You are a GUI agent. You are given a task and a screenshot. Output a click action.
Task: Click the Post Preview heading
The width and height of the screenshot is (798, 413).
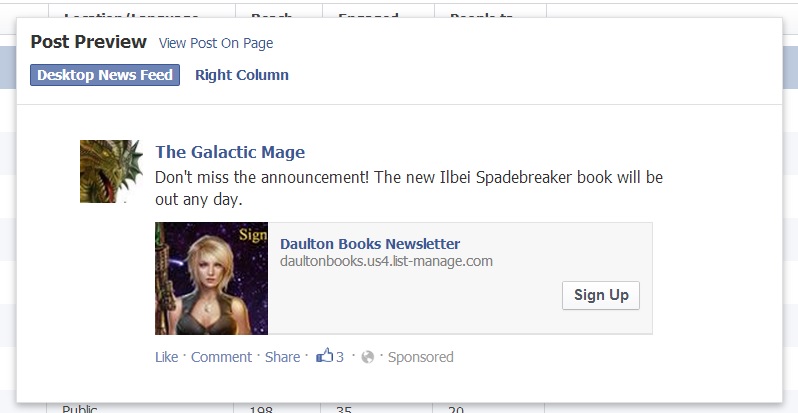point(89,42)
